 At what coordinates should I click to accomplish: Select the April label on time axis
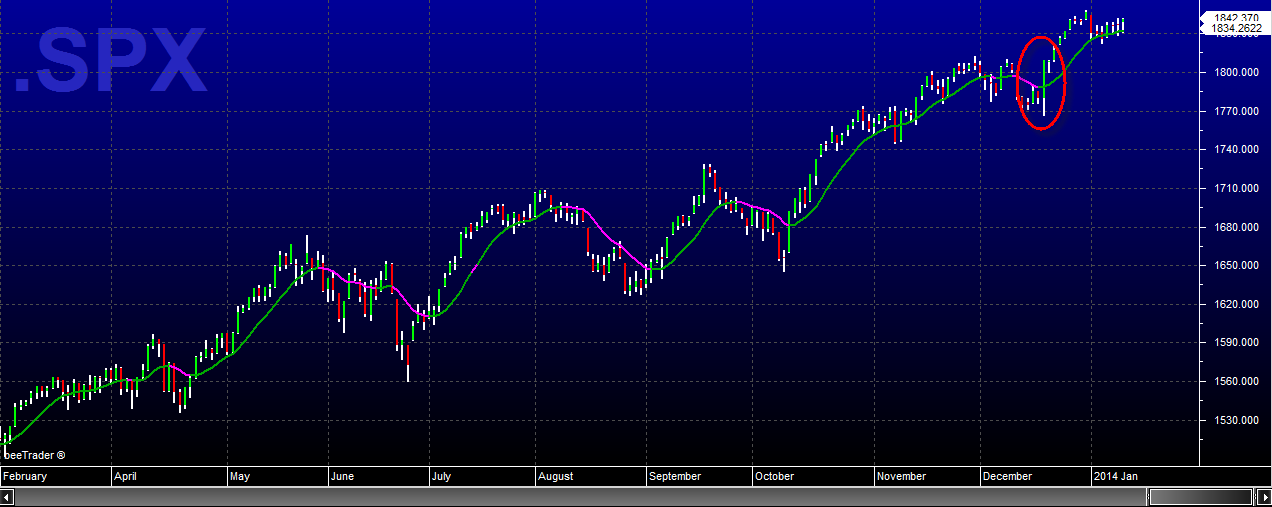click(x=125, y=476)
